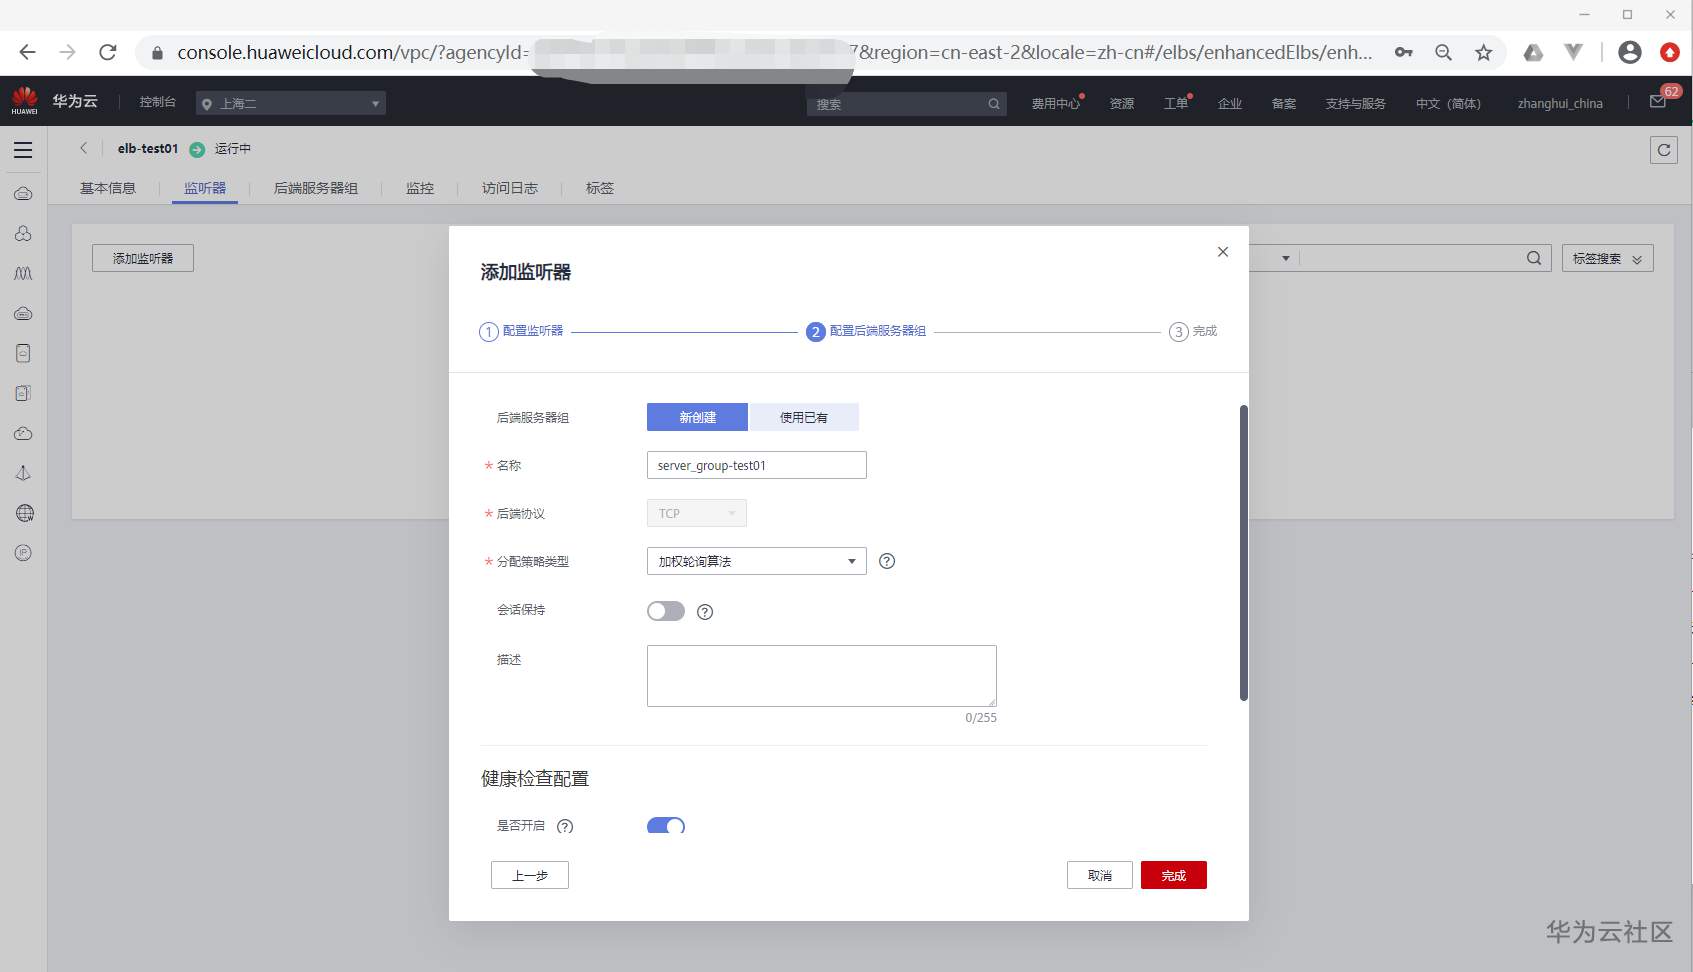
Task: Open the hamburger navigation menu
Action: pyautogui.click(x=23, y=150)
